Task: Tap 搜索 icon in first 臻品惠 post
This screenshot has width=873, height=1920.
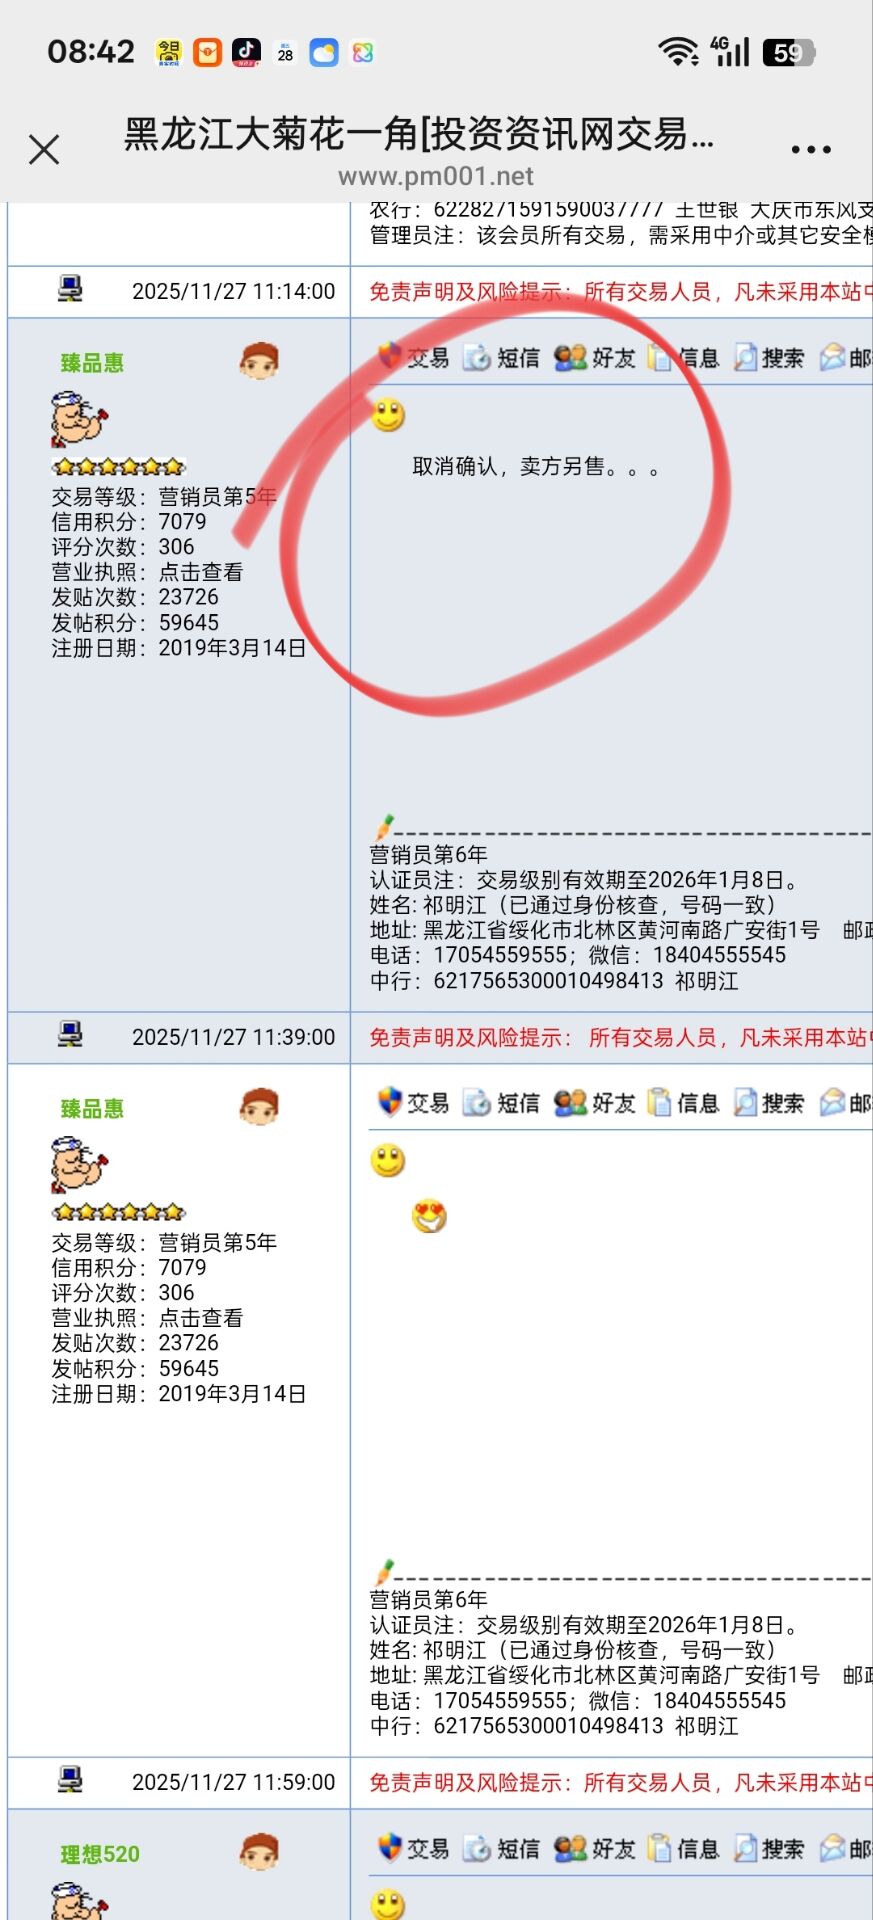Action: 768,357
